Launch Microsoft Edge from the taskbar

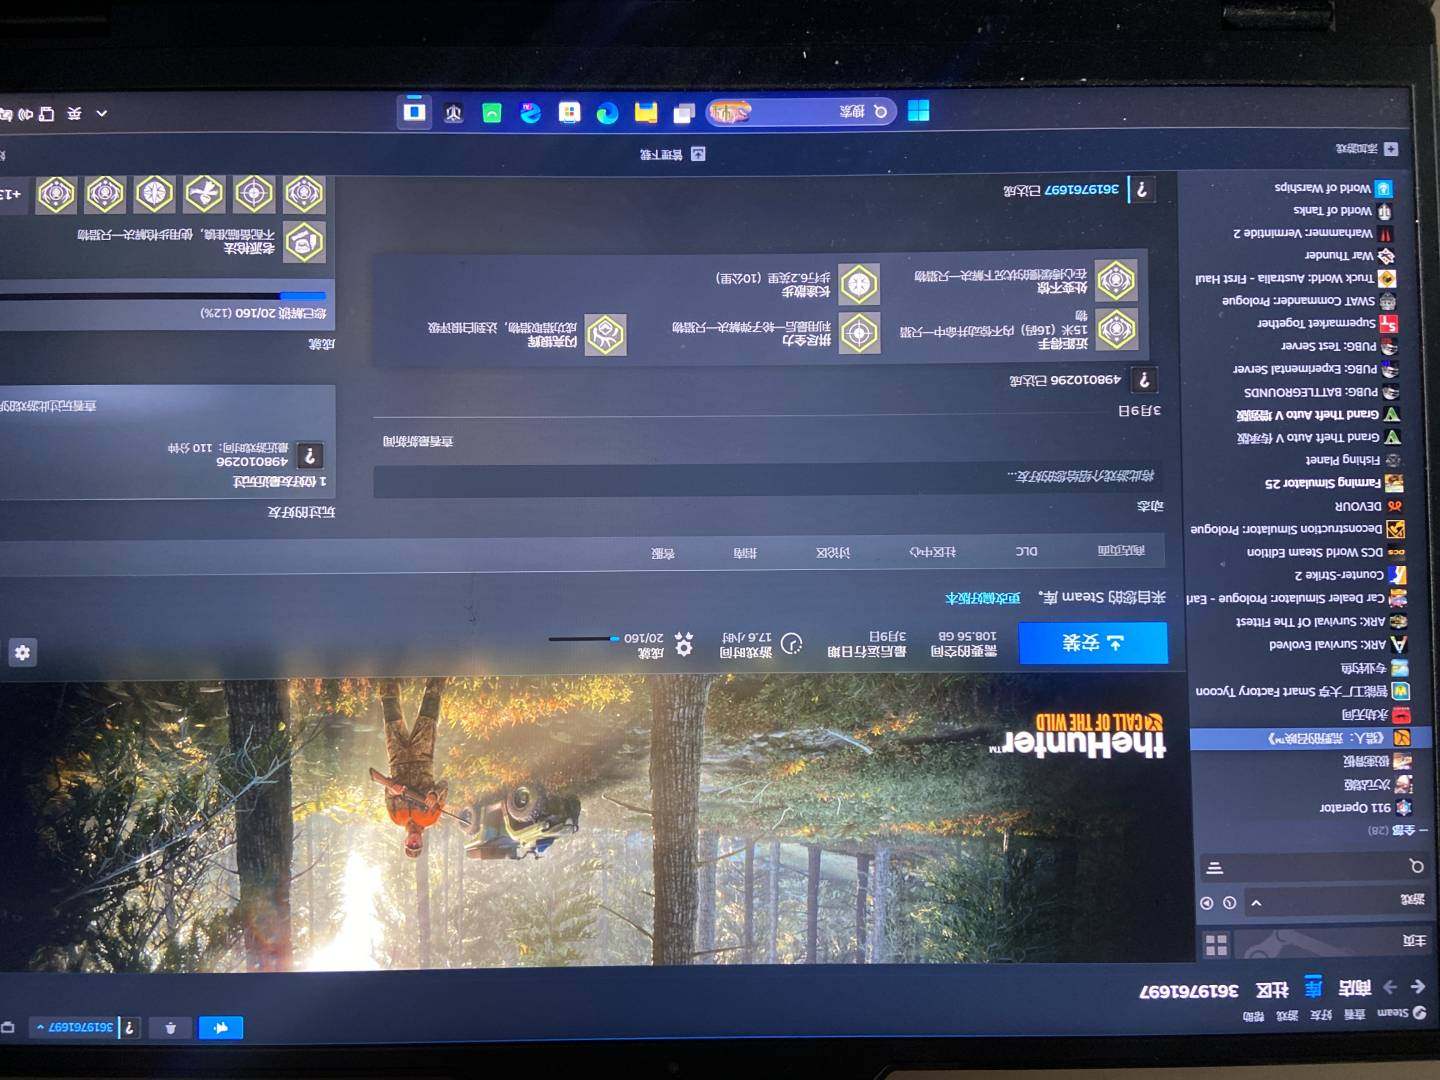click(x=607, y=113)
